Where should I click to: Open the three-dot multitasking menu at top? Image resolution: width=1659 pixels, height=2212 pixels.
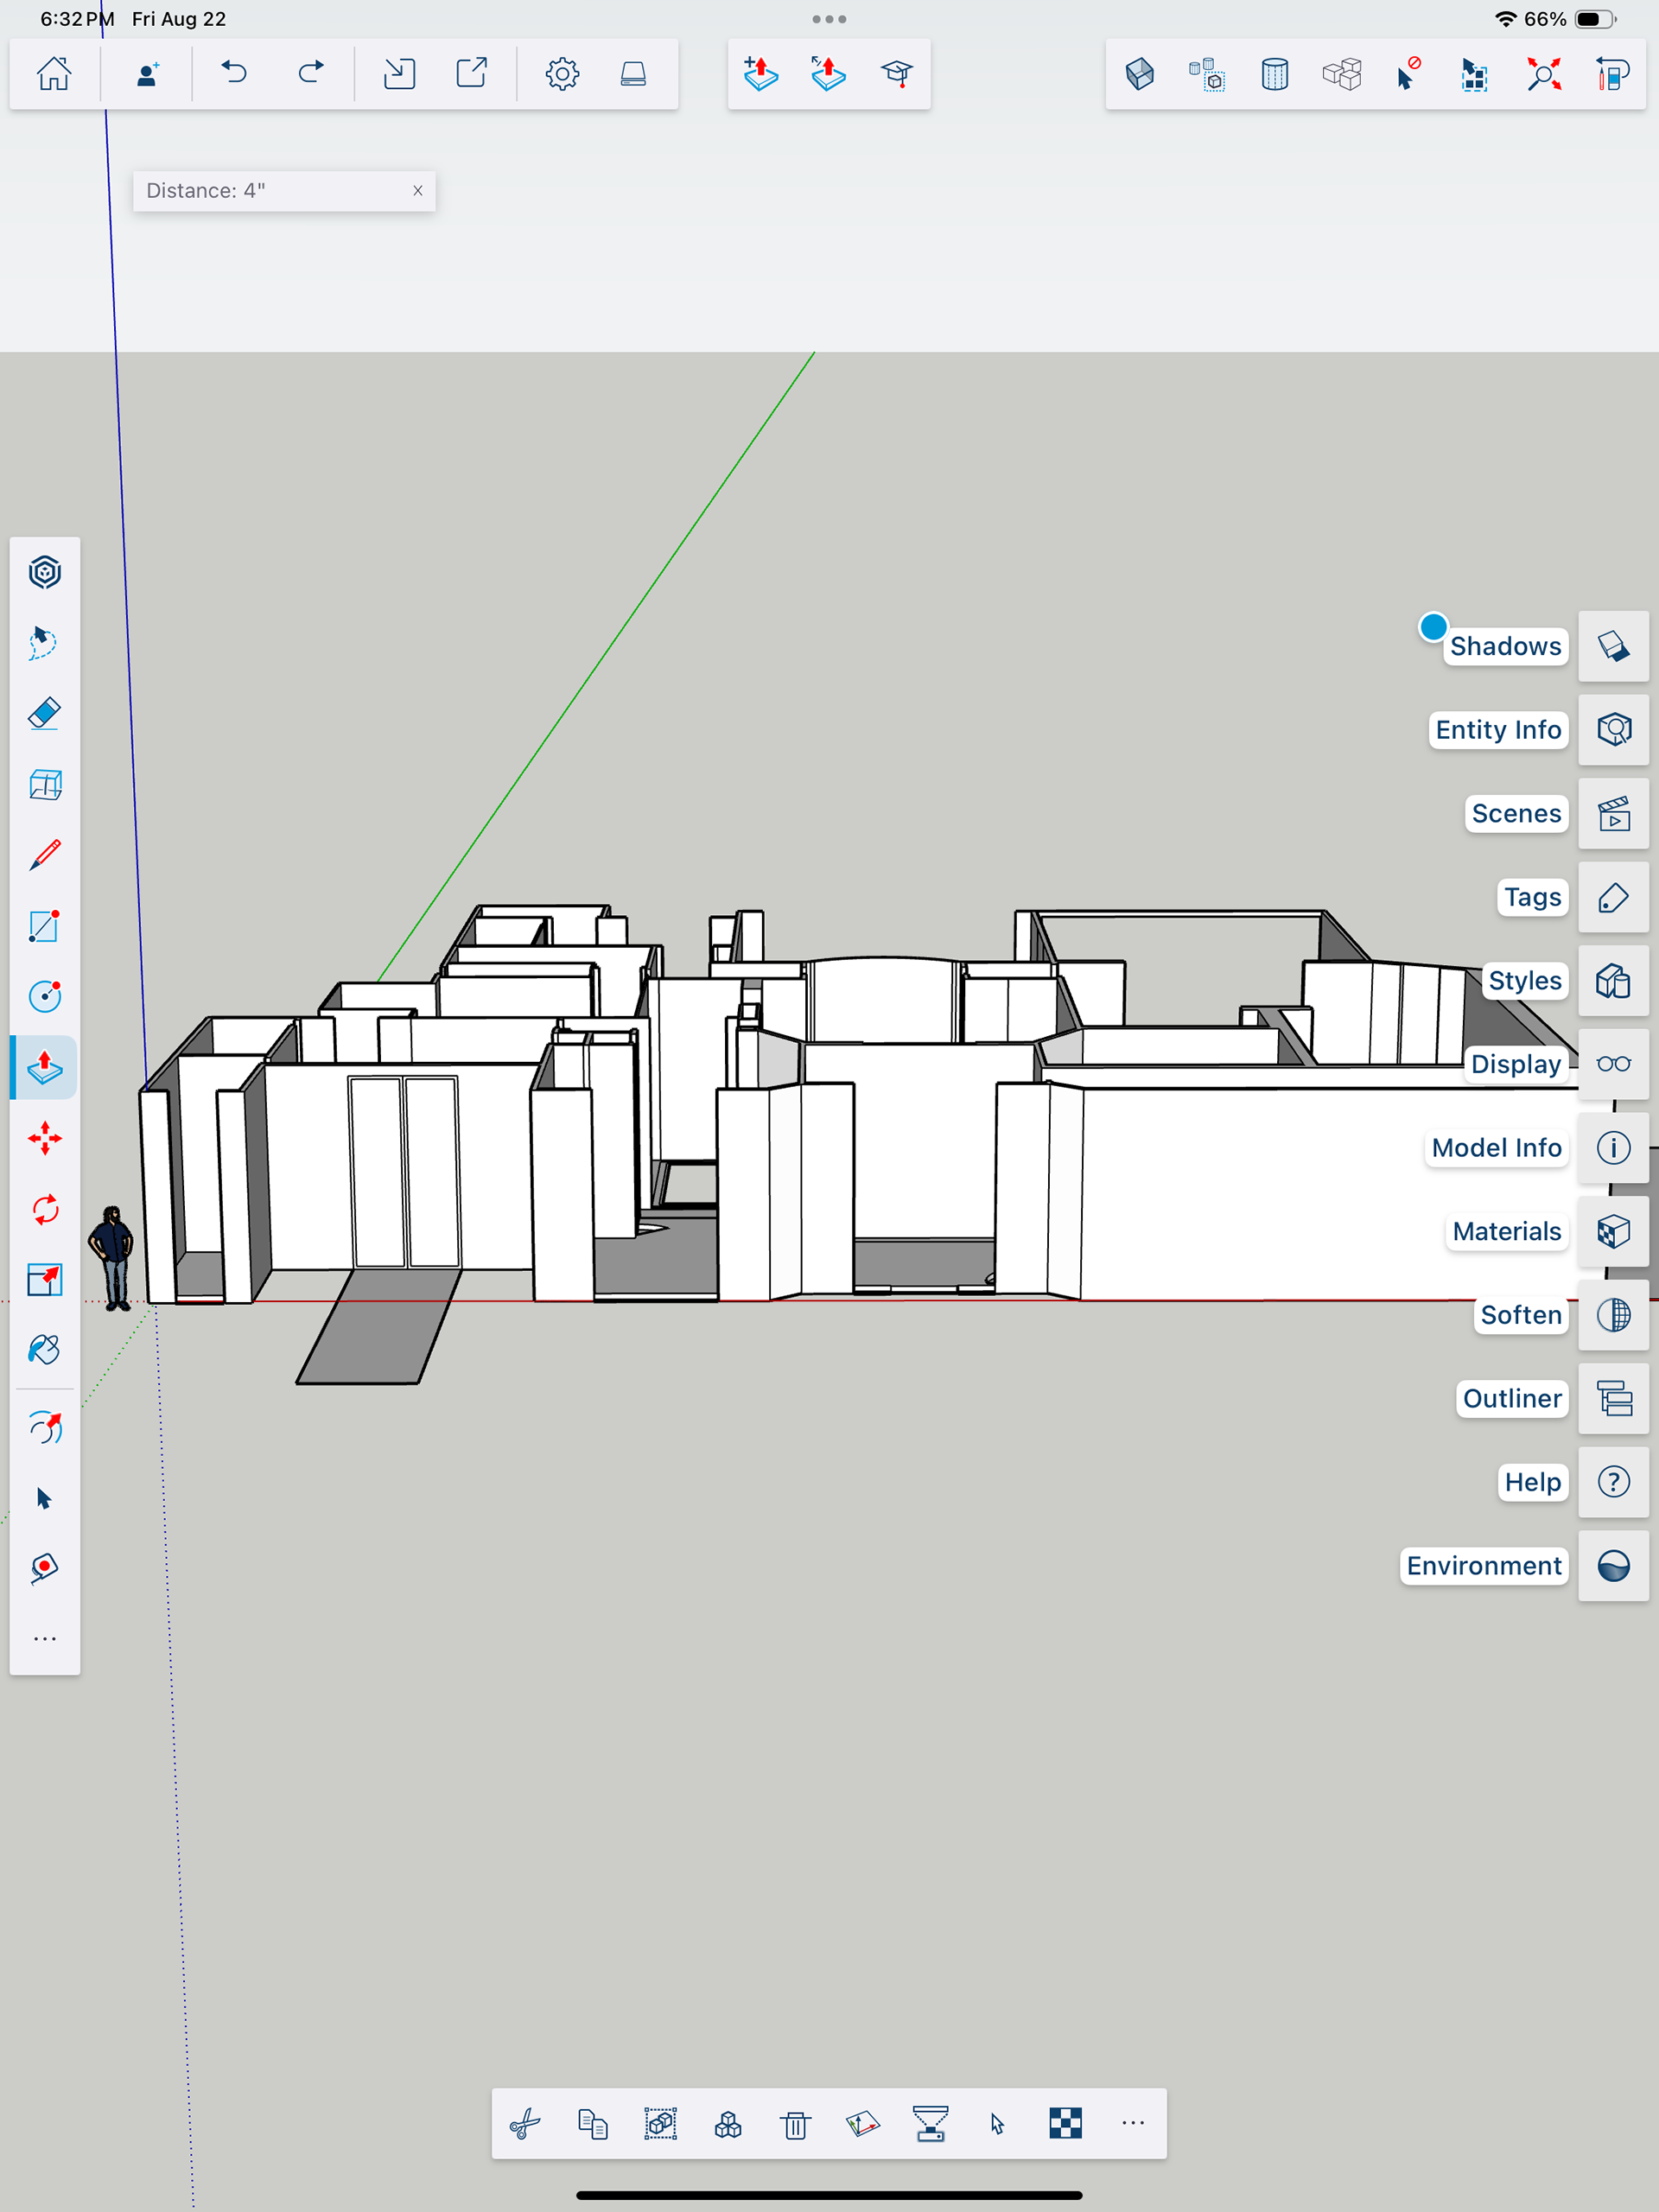coord(829,19)
